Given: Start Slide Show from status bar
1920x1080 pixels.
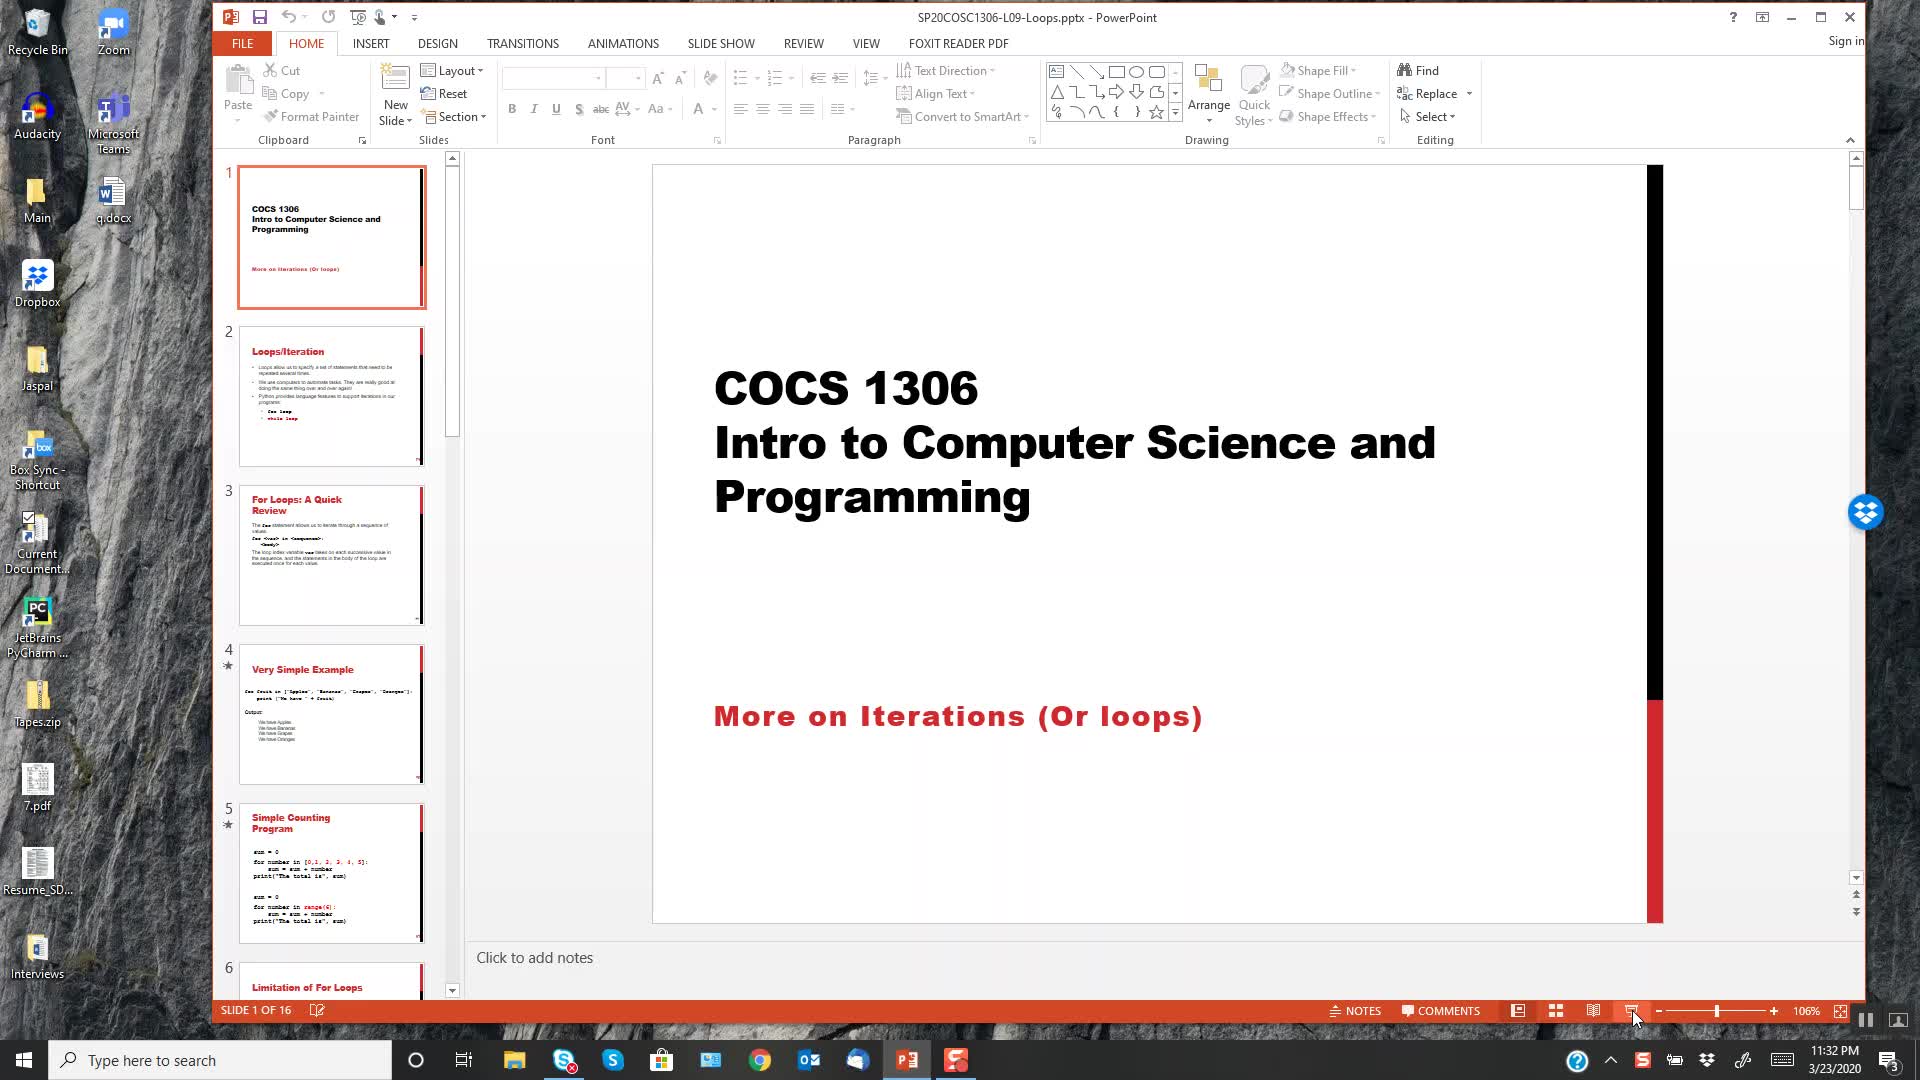Looking at the screenshot, I should pos(1631,1011).
